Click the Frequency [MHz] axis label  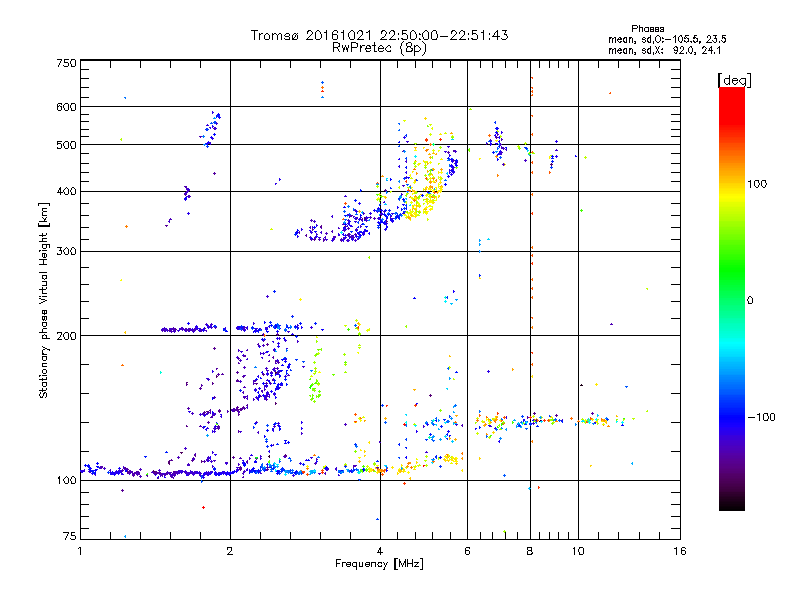pyautogui.click(x=379, y=566)
